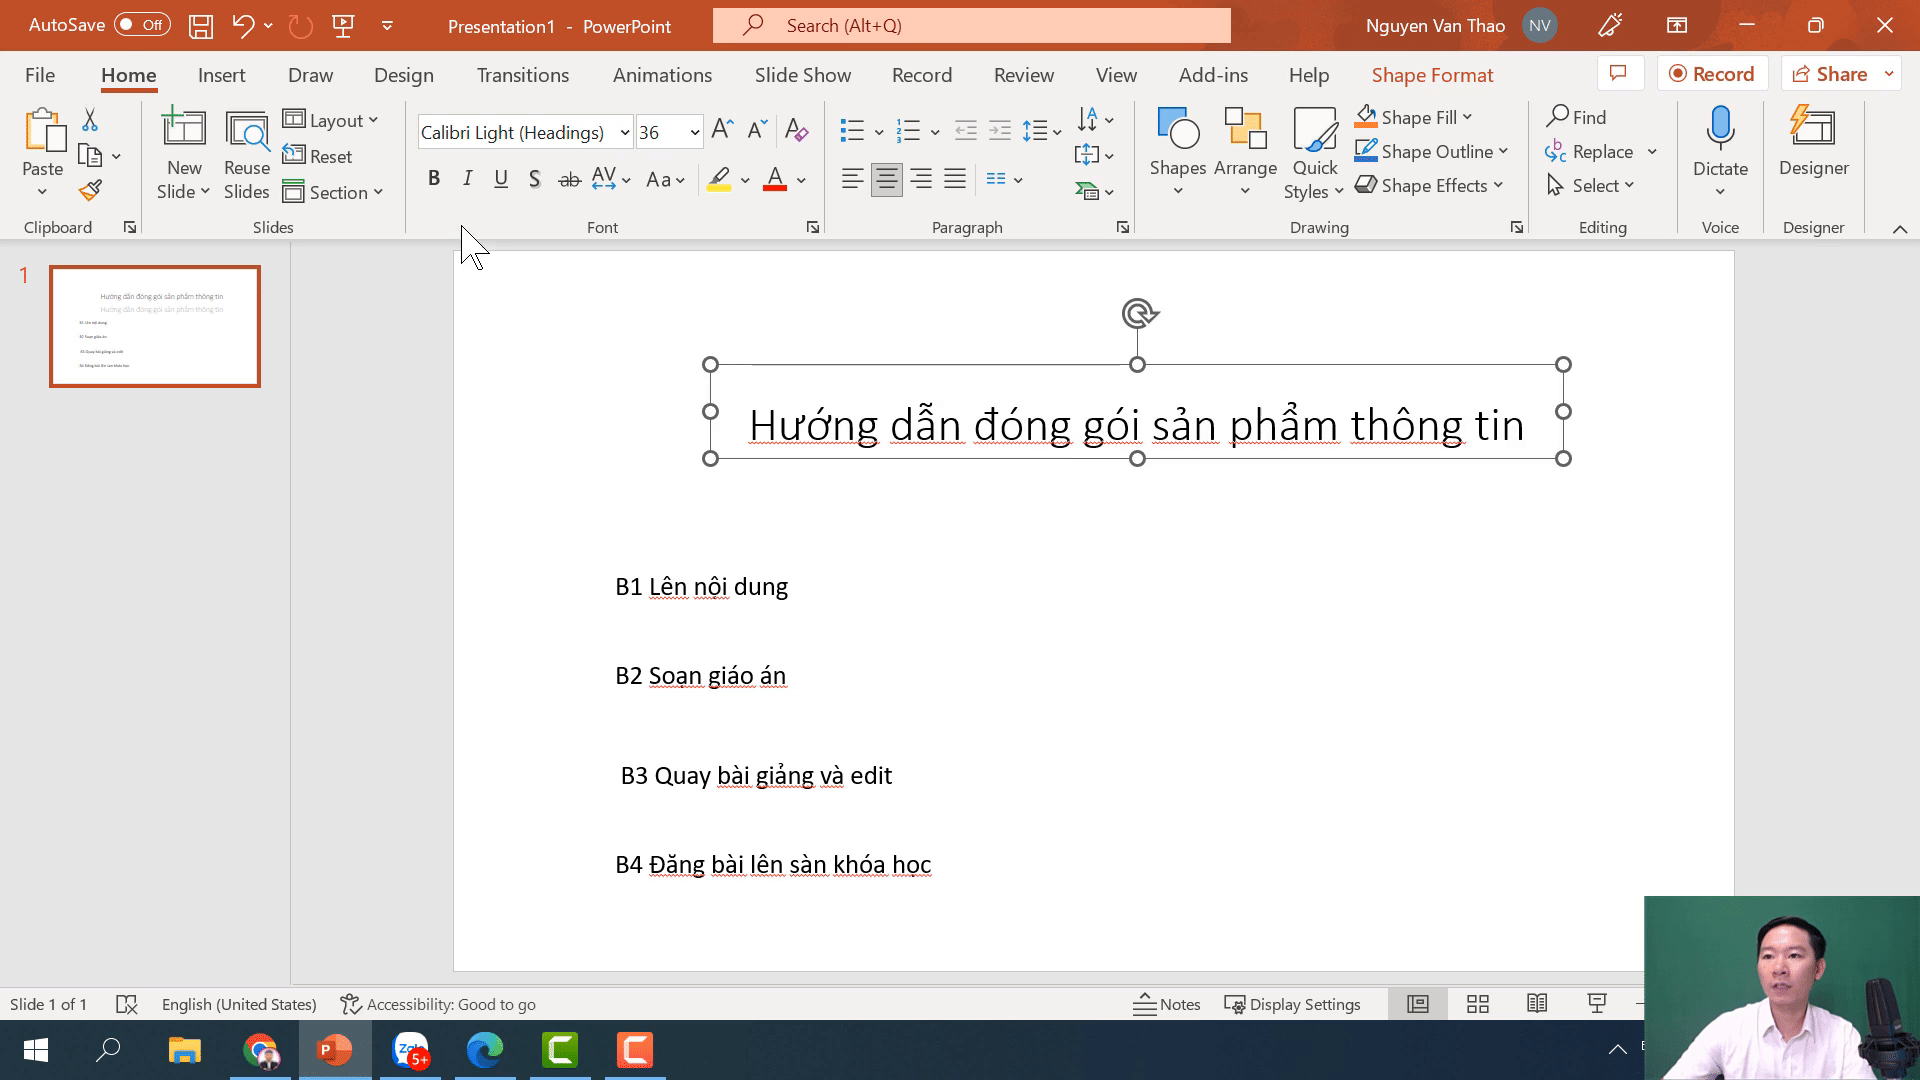This screenshot has width=1920, height=1080.
Task: Toggle Italic formatting
Action: [467, 179]
